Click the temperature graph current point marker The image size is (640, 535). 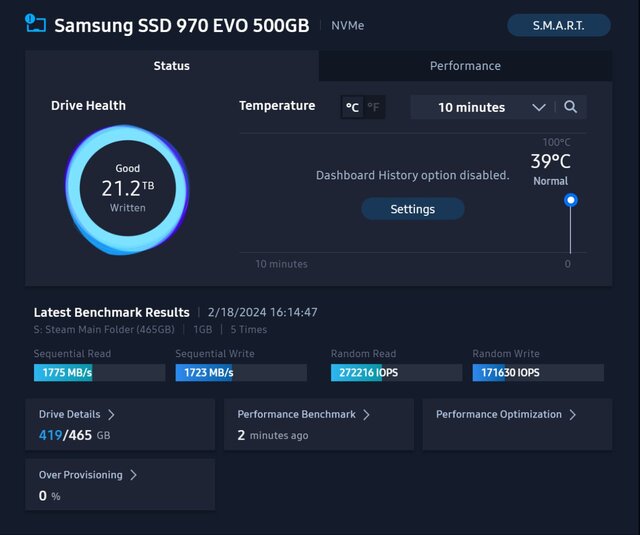coord(571,200)
